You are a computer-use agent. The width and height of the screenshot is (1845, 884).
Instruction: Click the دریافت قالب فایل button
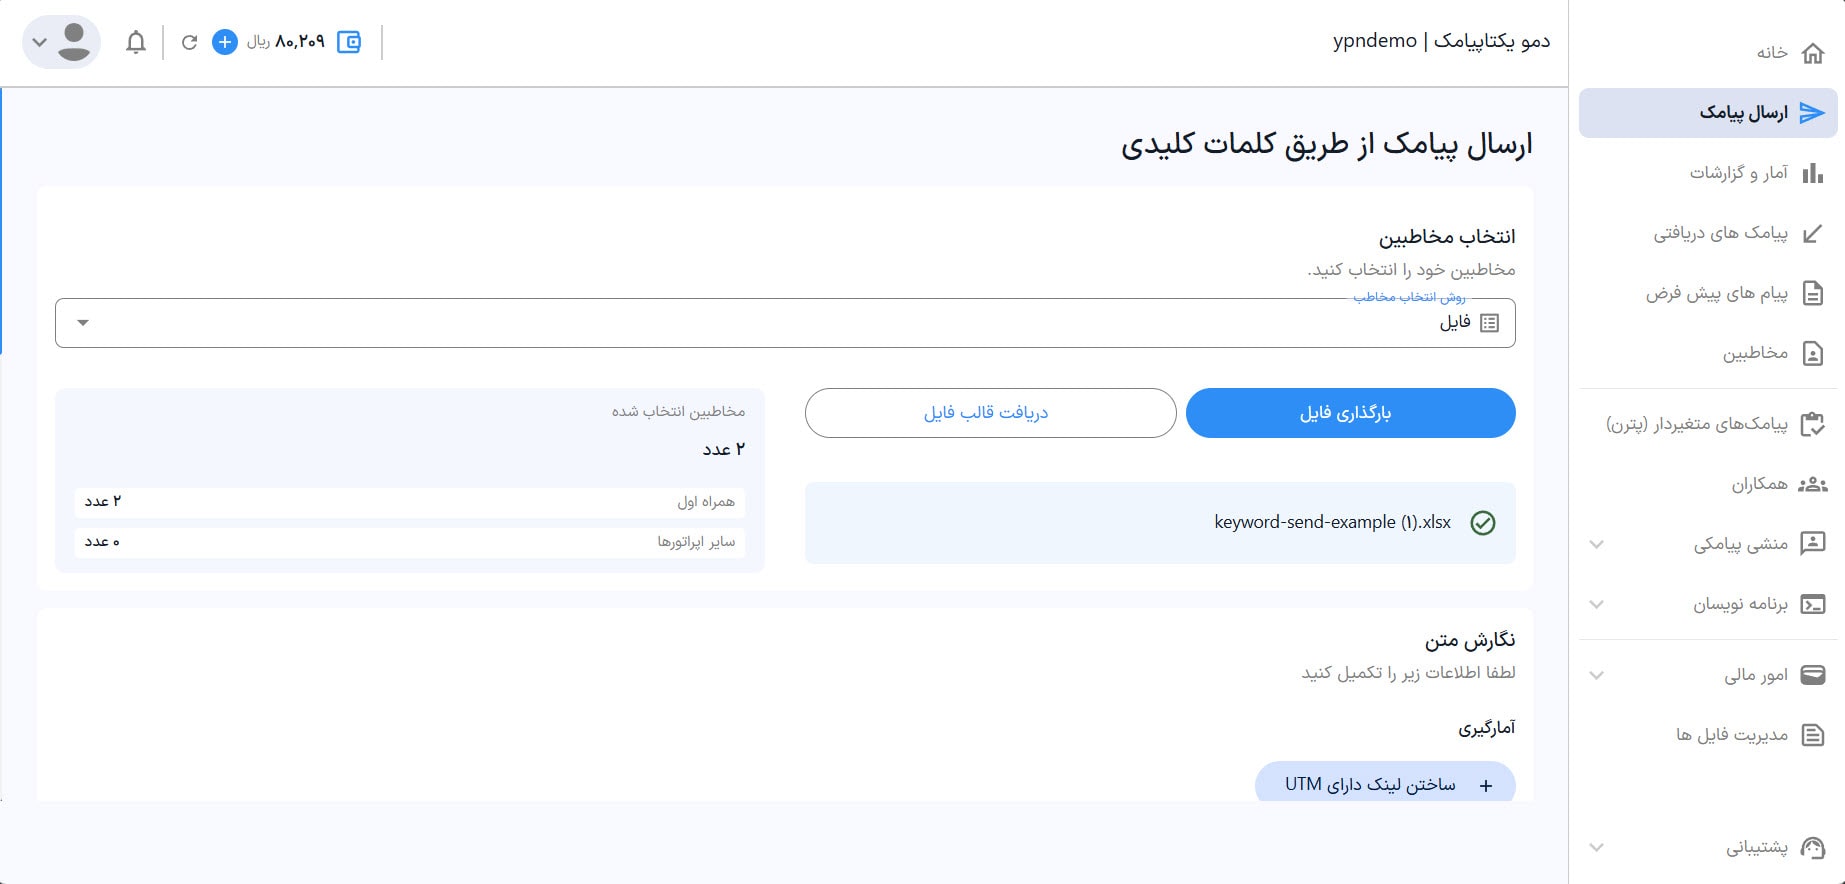click(990, 413)
